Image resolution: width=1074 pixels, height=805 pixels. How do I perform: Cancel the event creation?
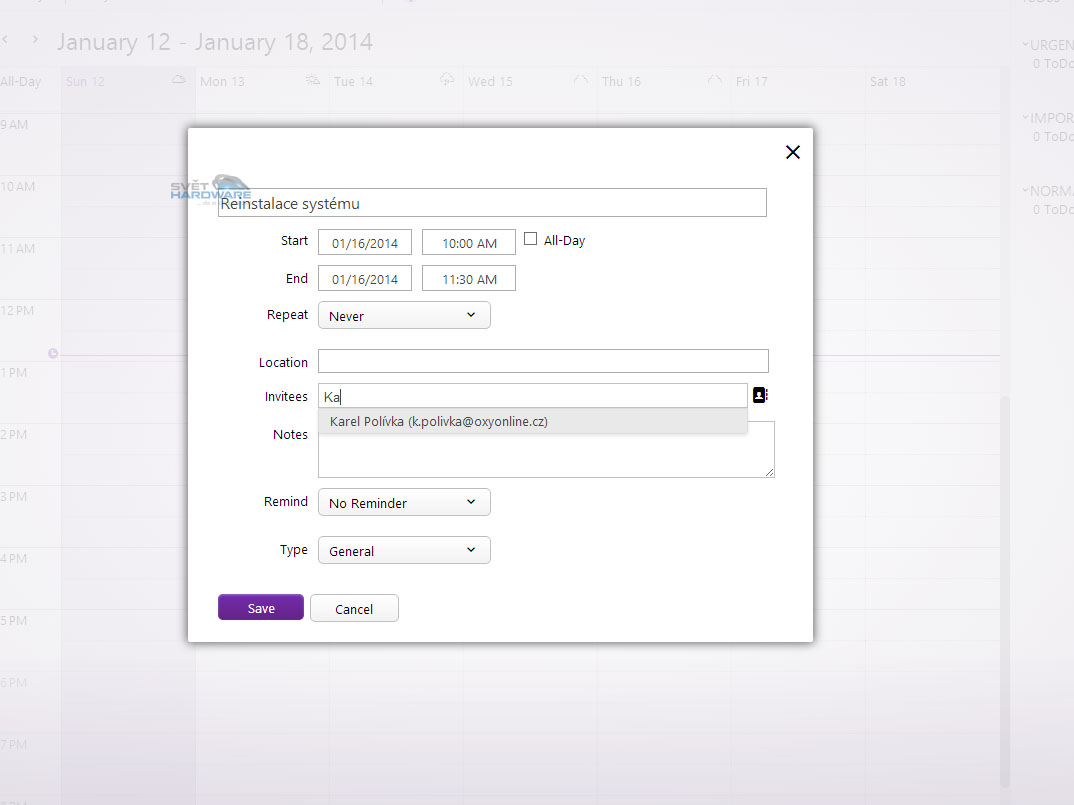354,608
